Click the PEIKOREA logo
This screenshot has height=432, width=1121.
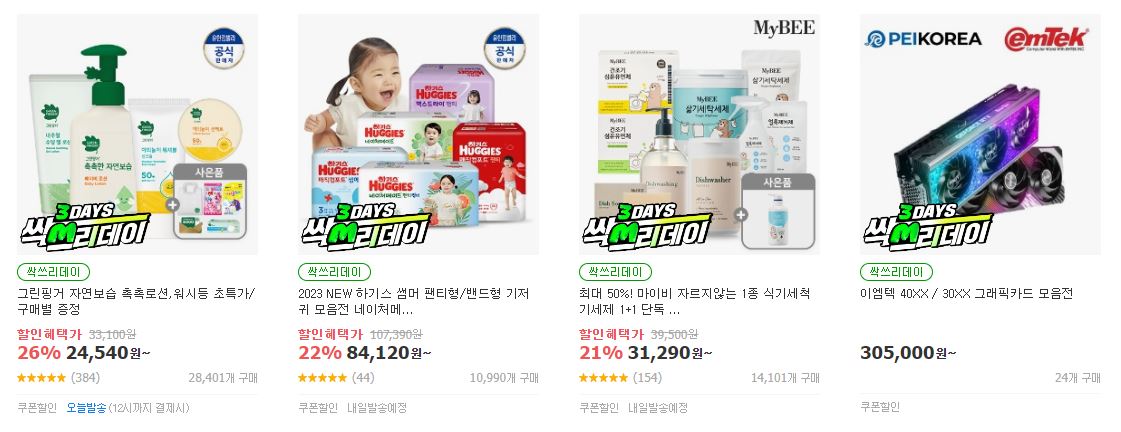coord(923,39)
